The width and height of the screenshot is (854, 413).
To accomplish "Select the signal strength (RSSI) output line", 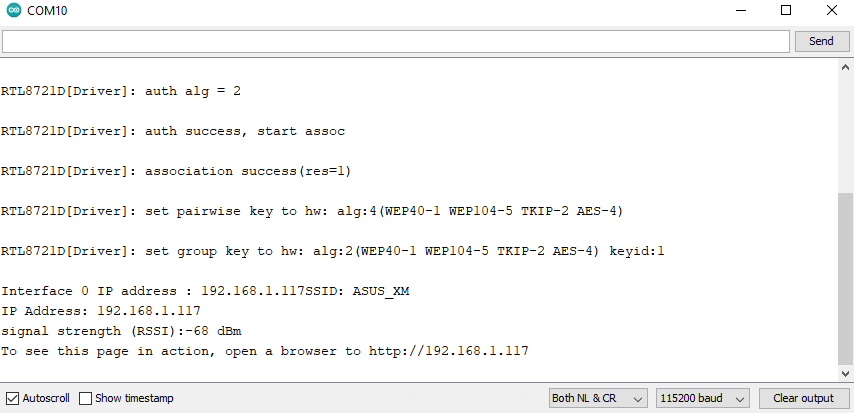I will 121,331.
